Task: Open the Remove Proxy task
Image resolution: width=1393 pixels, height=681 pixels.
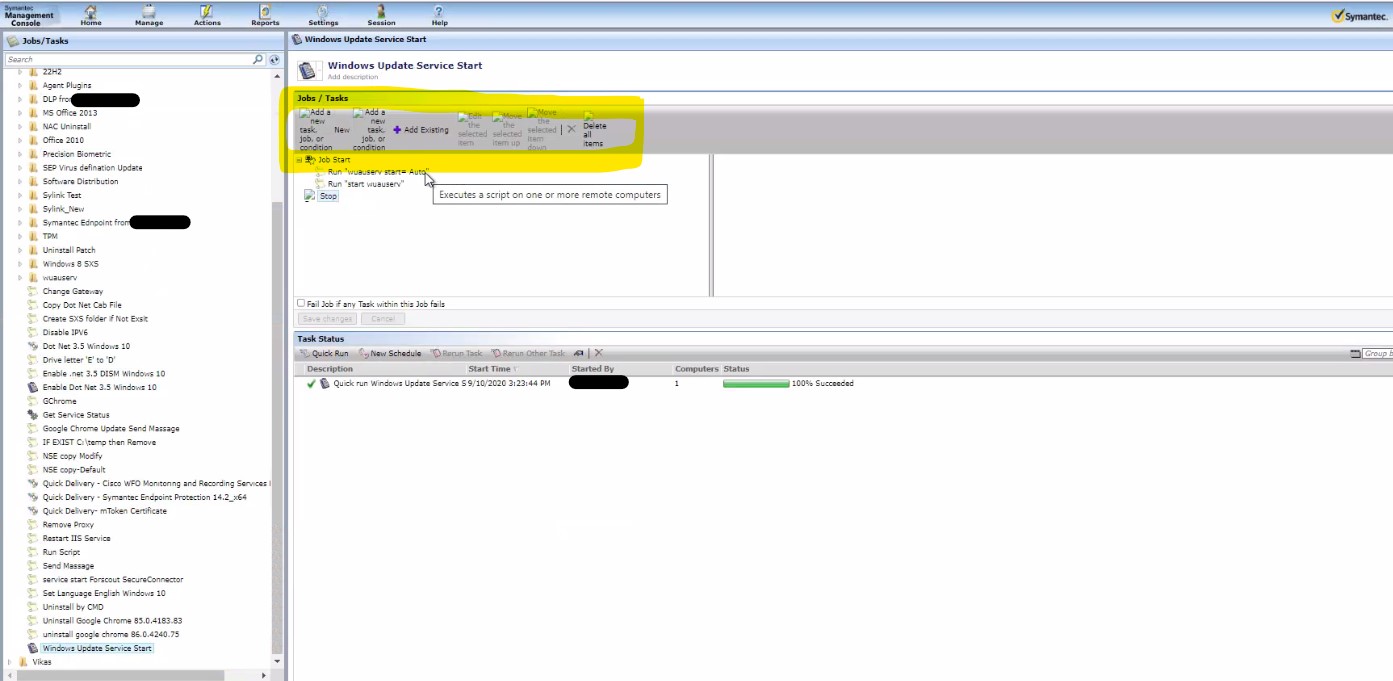Action: tap(68, 524)
